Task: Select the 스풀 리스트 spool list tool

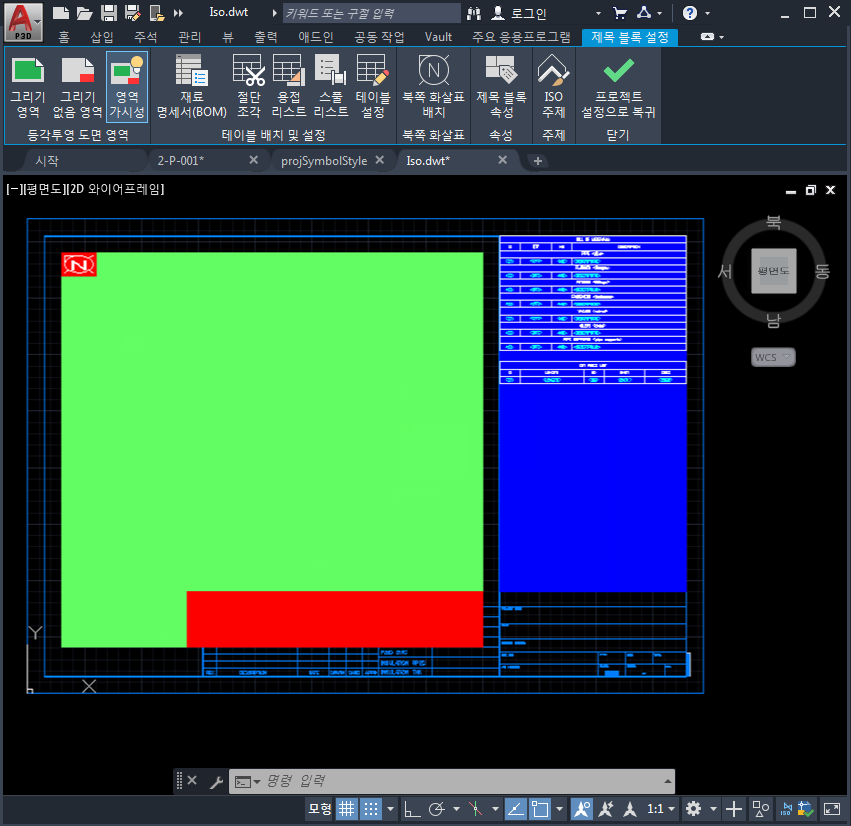Action: (331, 87)
